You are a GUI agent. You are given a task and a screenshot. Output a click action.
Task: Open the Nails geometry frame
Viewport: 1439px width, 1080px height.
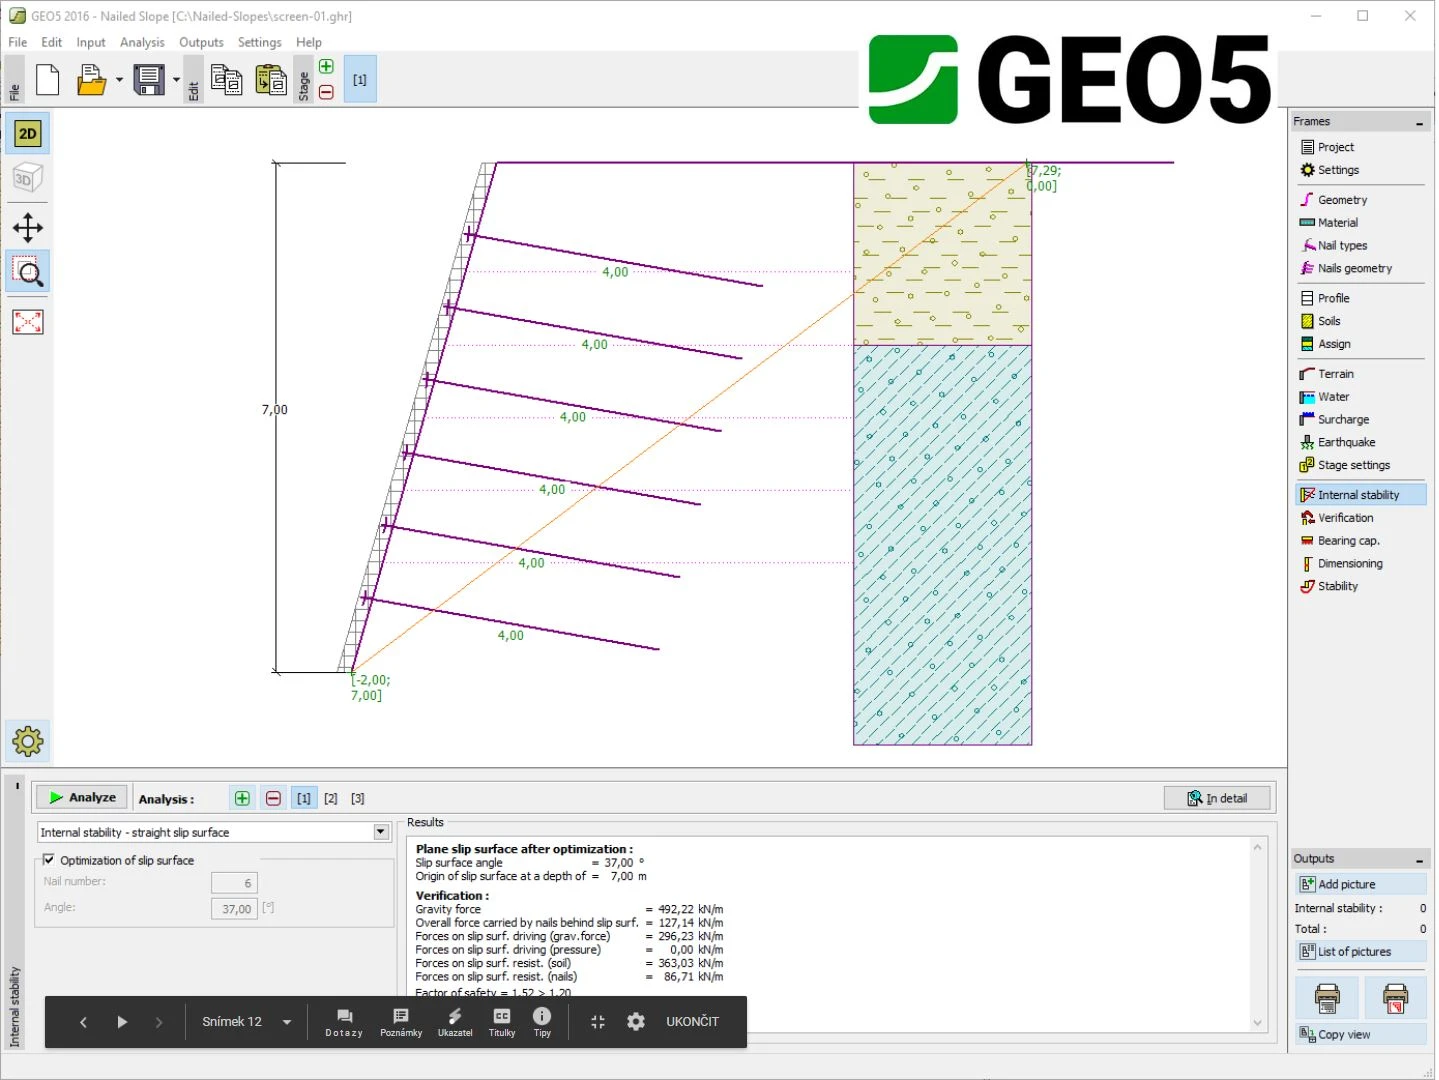coord(1354,268)
